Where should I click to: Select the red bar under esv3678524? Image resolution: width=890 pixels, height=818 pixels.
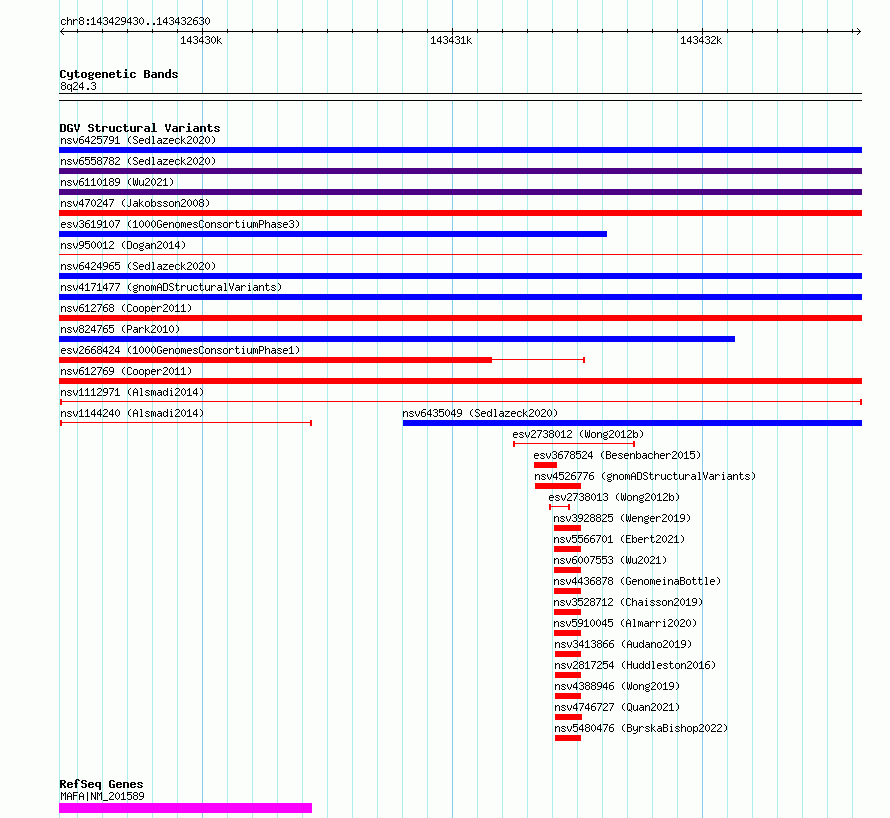(545, 465)
